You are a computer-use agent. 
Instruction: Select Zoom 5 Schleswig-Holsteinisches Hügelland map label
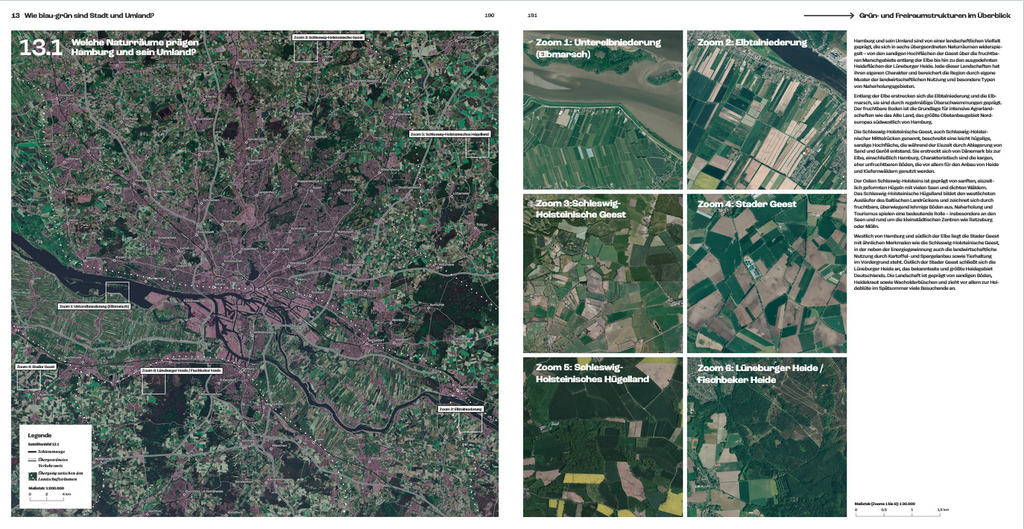[x=450, y=133]
